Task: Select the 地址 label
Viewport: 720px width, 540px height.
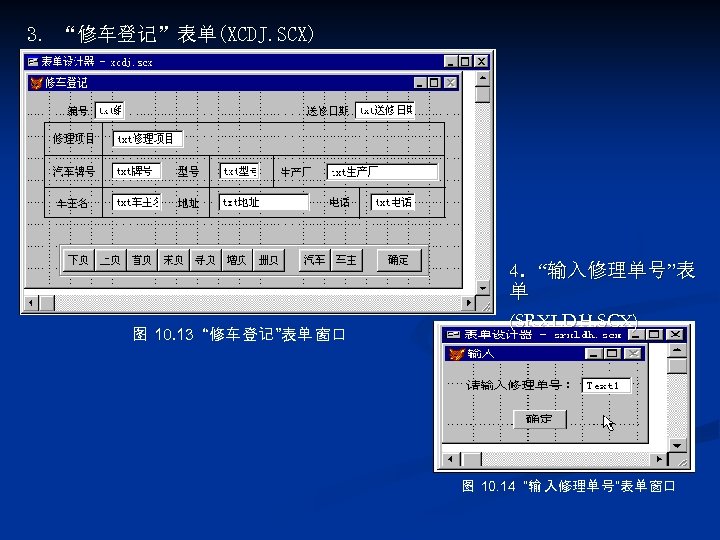Action: tap(188, 202)
